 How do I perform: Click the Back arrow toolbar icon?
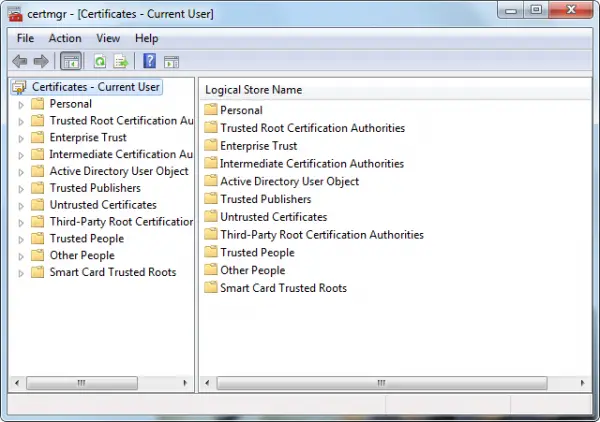[20, 61]
